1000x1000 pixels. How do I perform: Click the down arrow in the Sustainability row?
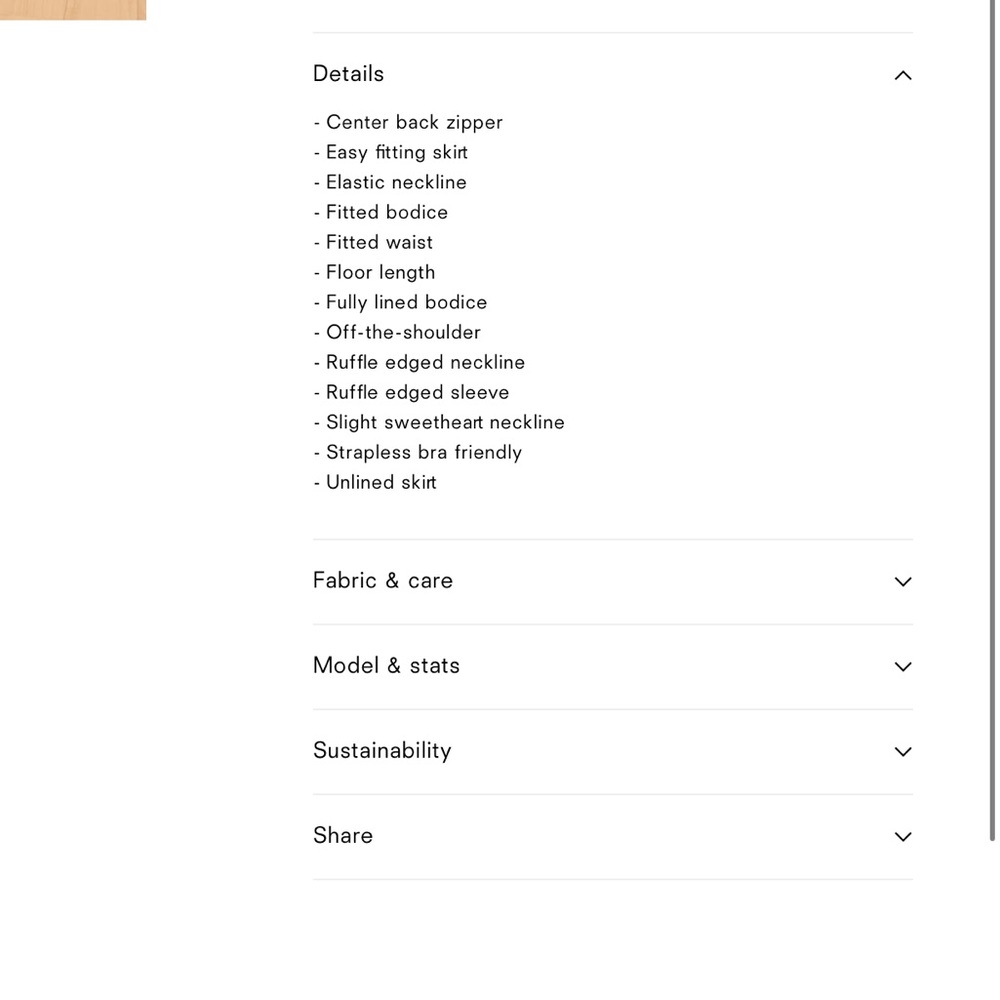pyautogui.click(x=902, y=751)
